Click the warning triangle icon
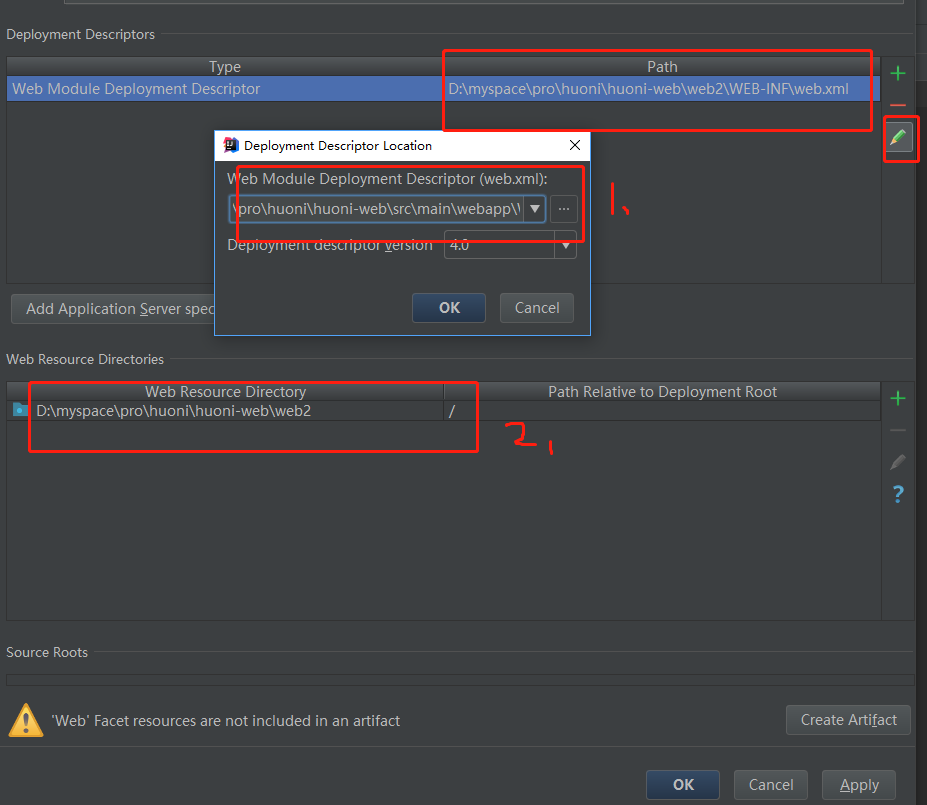This screenshot has height=805, width=927. pyautogui.click(x=25, y=720)
